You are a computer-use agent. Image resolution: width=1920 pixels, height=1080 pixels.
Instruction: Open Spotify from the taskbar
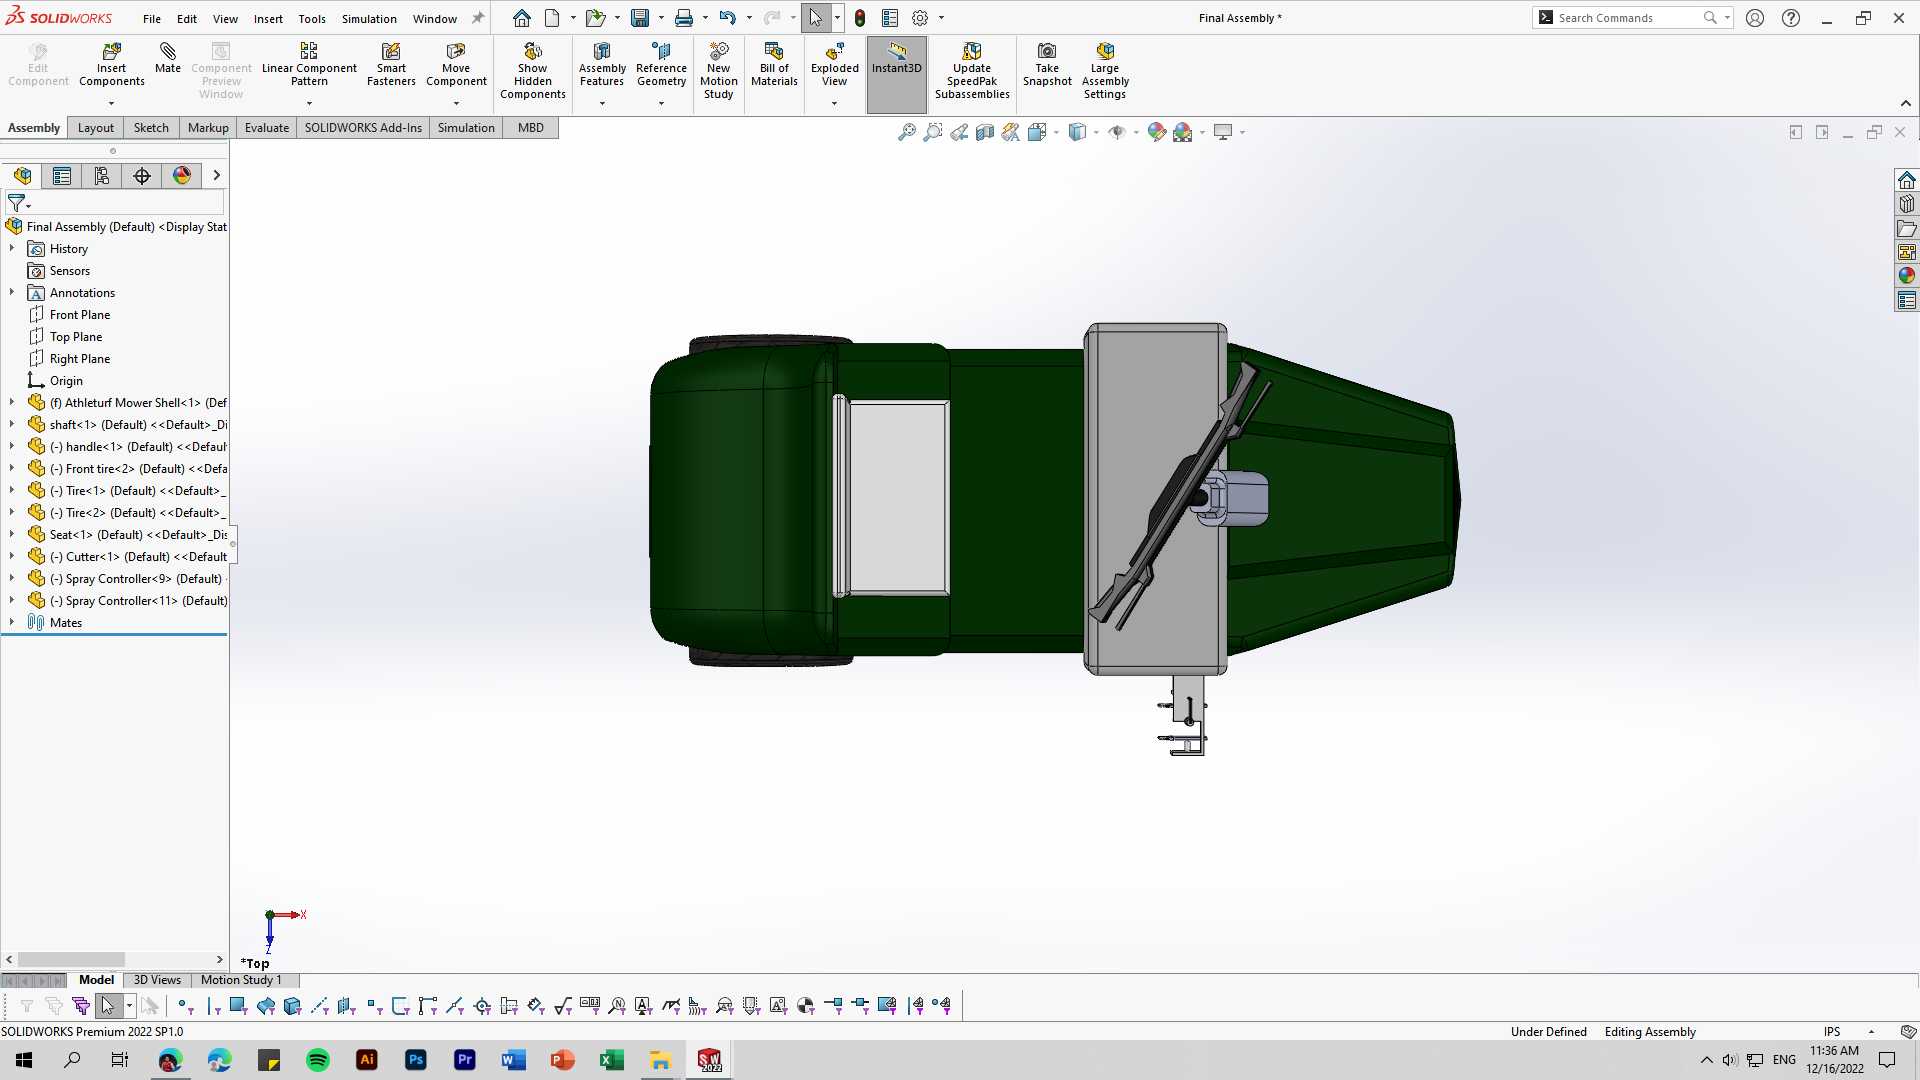tap(318, 1060)
